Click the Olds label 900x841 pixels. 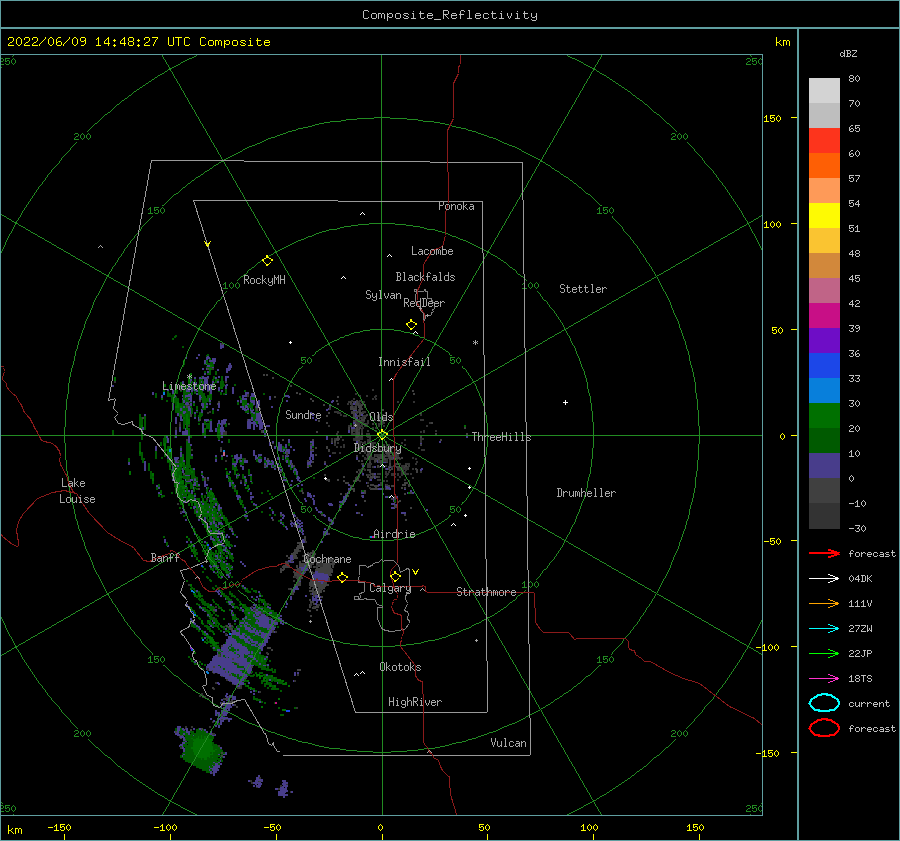pyautogui.click(x=381, y=417)
